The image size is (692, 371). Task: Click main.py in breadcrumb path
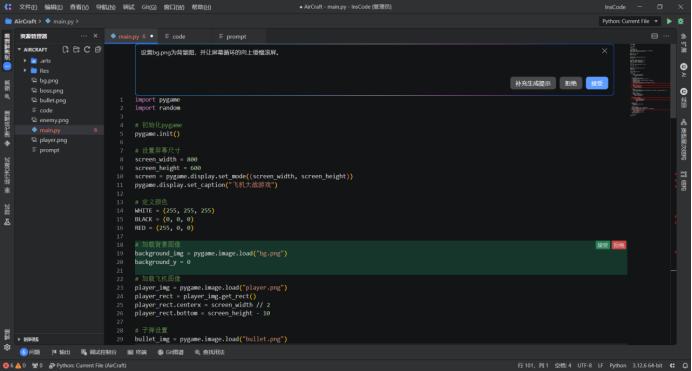click(x=60, y=21)
